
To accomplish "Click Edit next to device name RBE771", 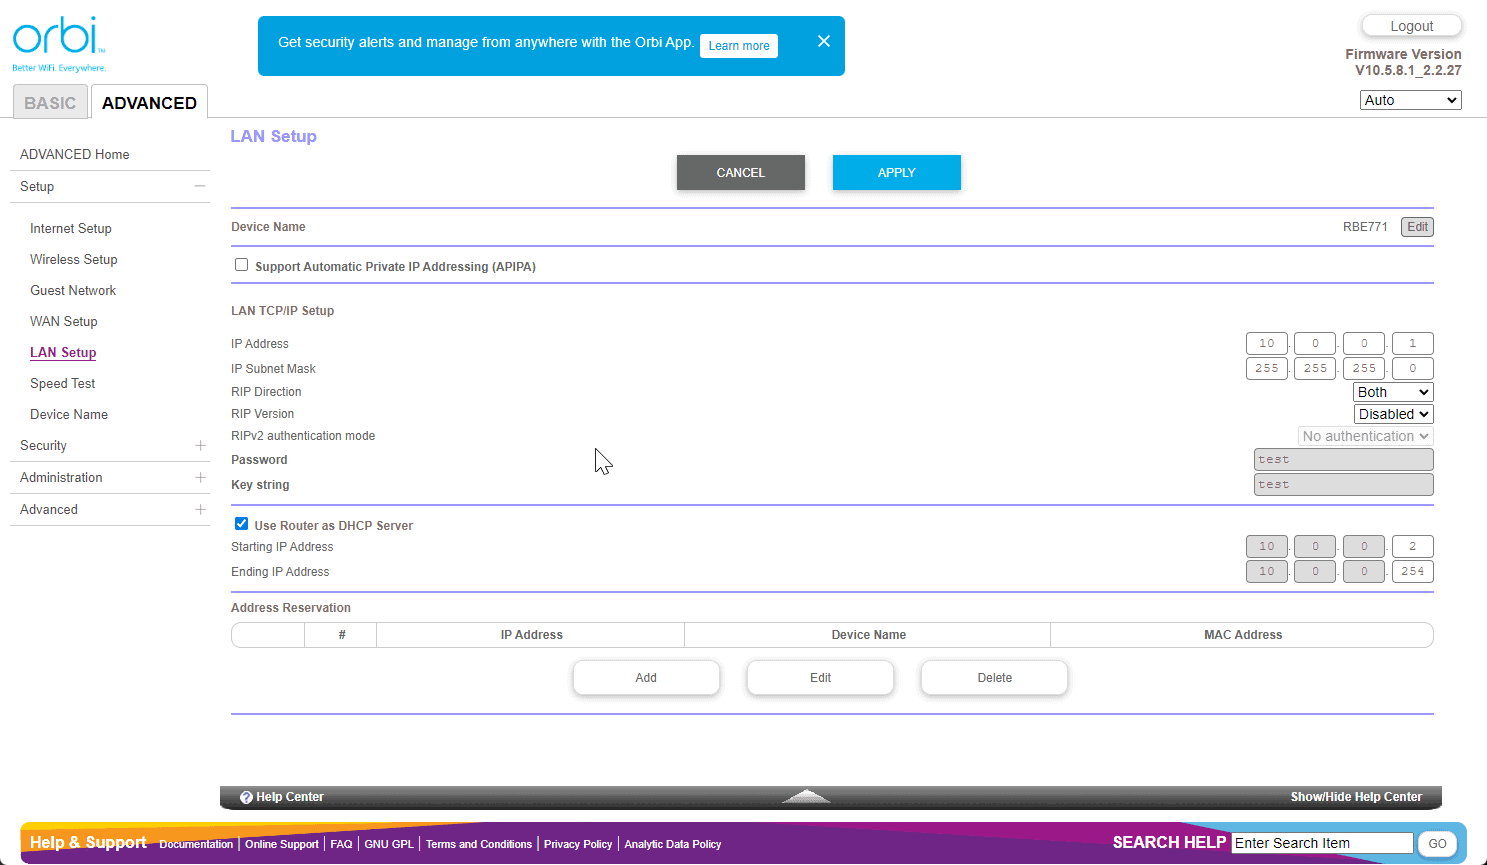I will tap(1417, 227).
